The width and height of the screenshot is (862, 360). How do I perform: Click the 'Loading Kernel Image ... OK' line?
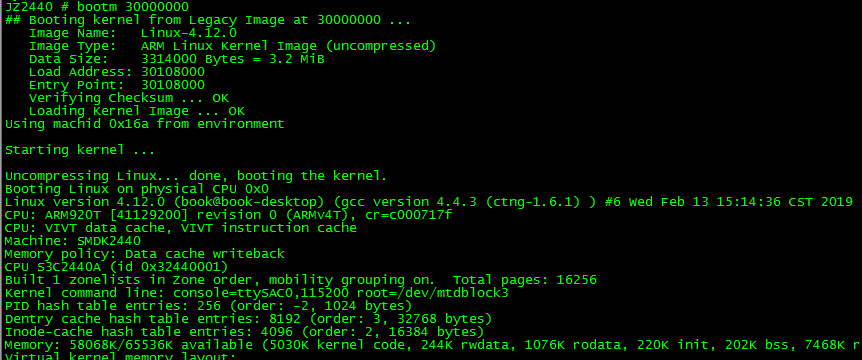click(137, 112)
